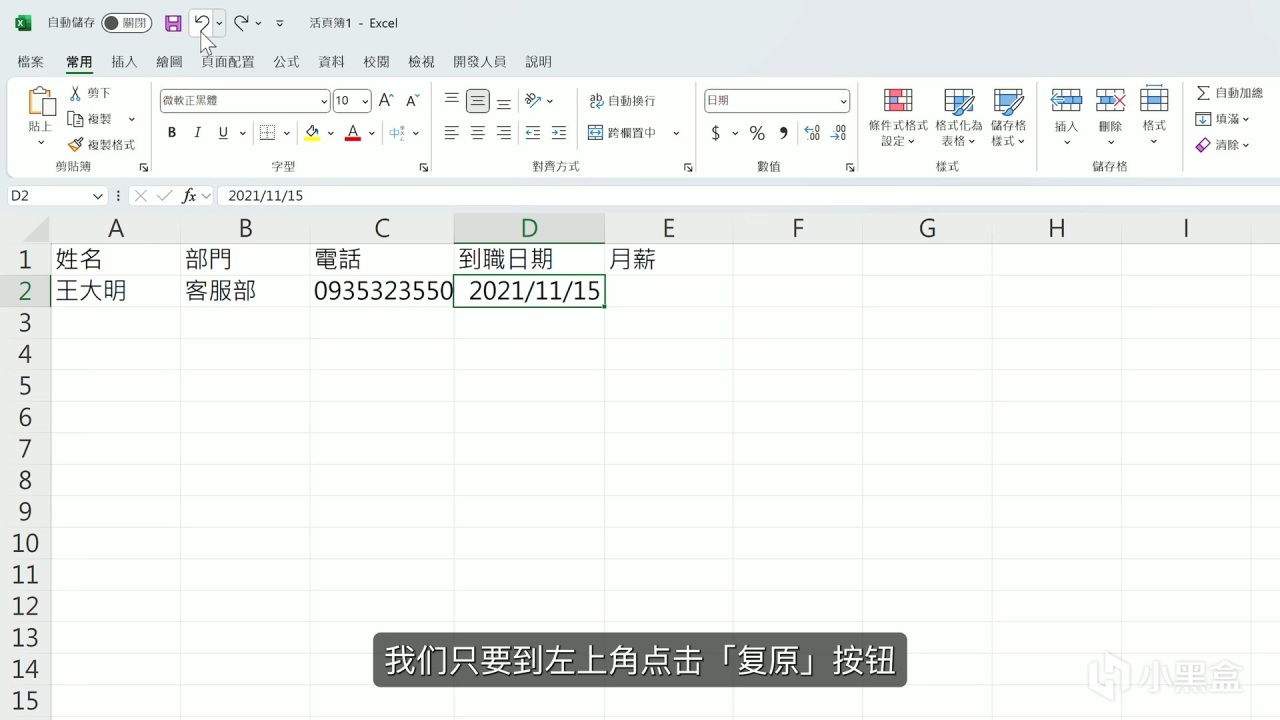Toggle Bold formatting
Viewport: 1280px width, 720px height.
click(172, 133)
